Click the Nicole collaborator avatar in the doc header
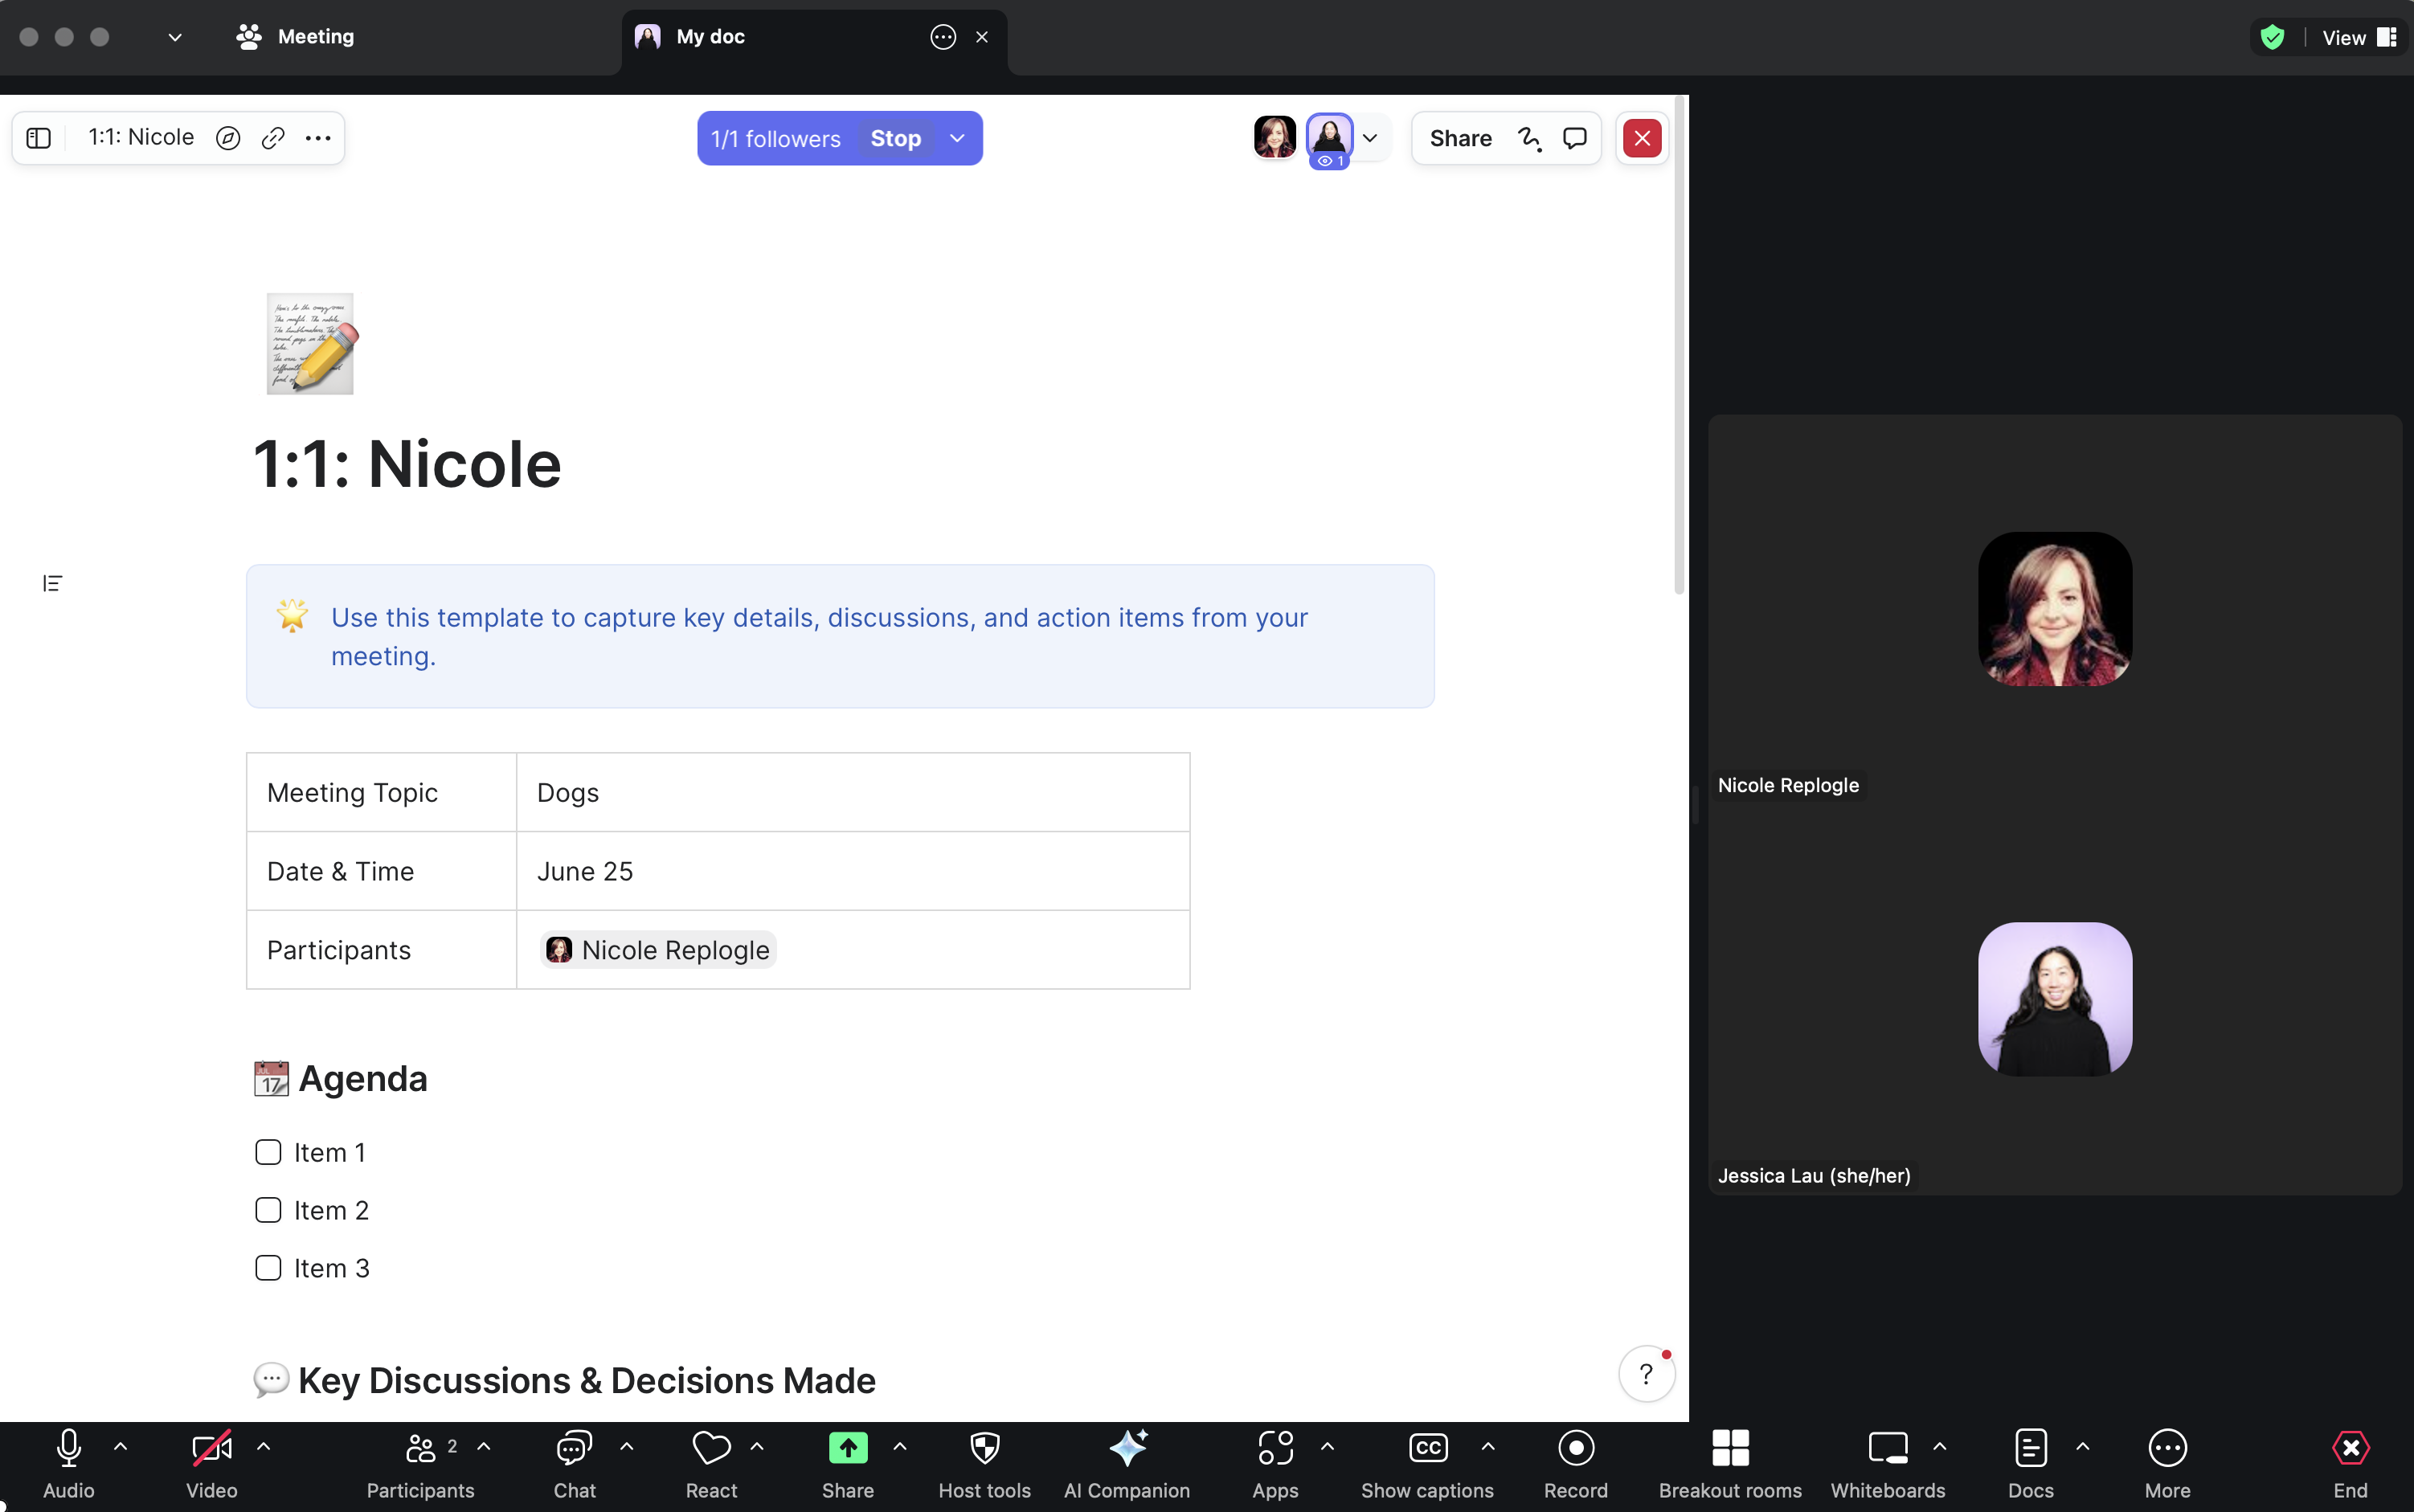 1275,138
